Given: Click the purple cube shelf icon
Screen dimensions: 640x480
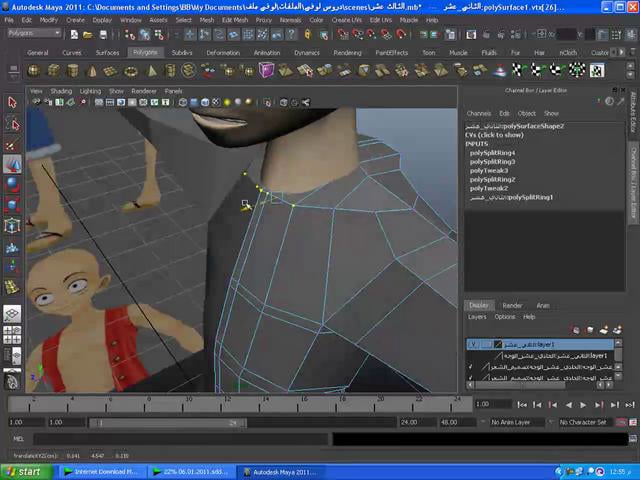Looking at the screenshot, I should click(266, 70).
